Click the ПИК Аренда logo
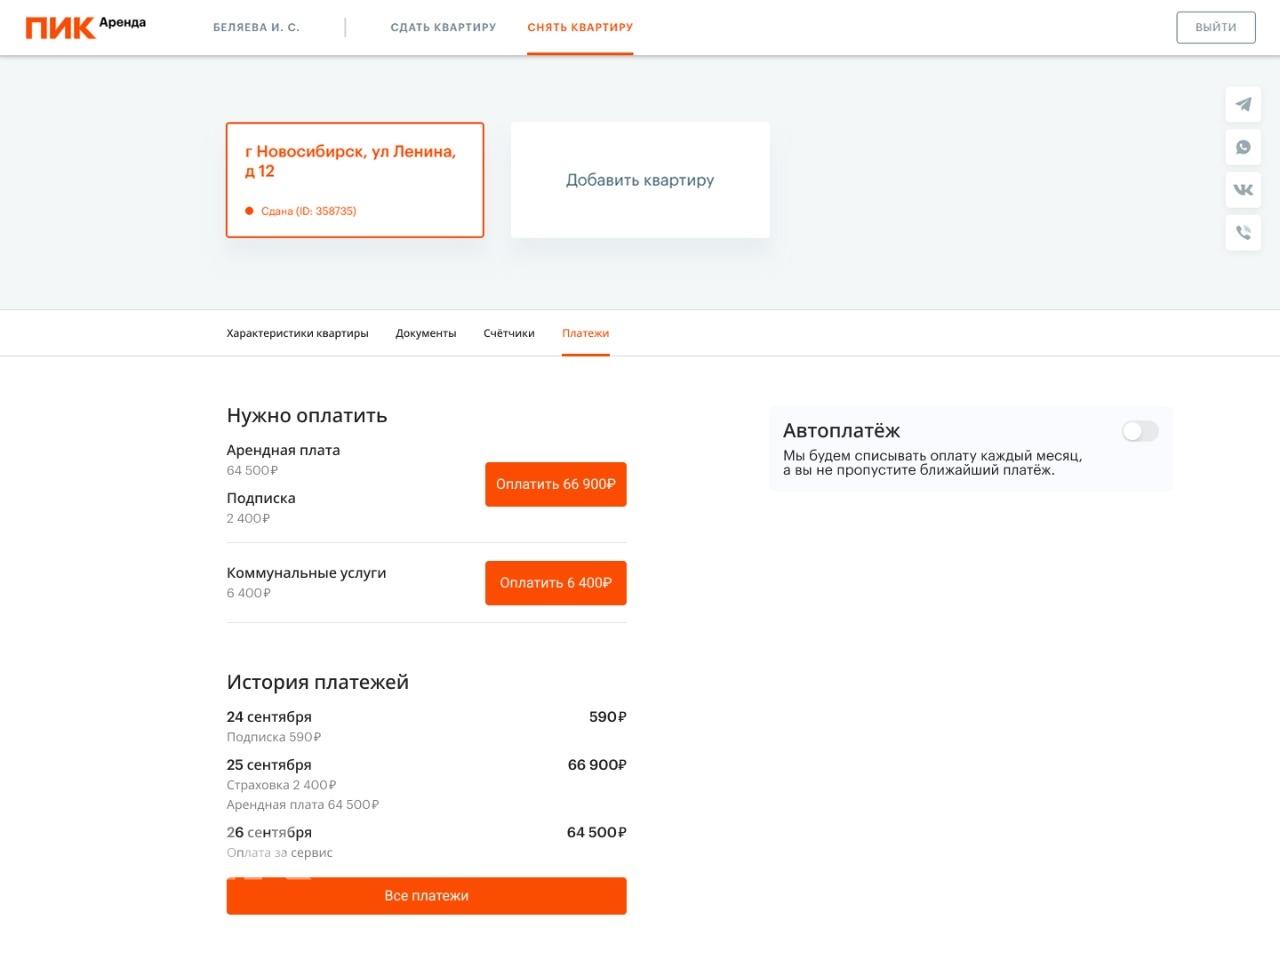 [86, 27]
